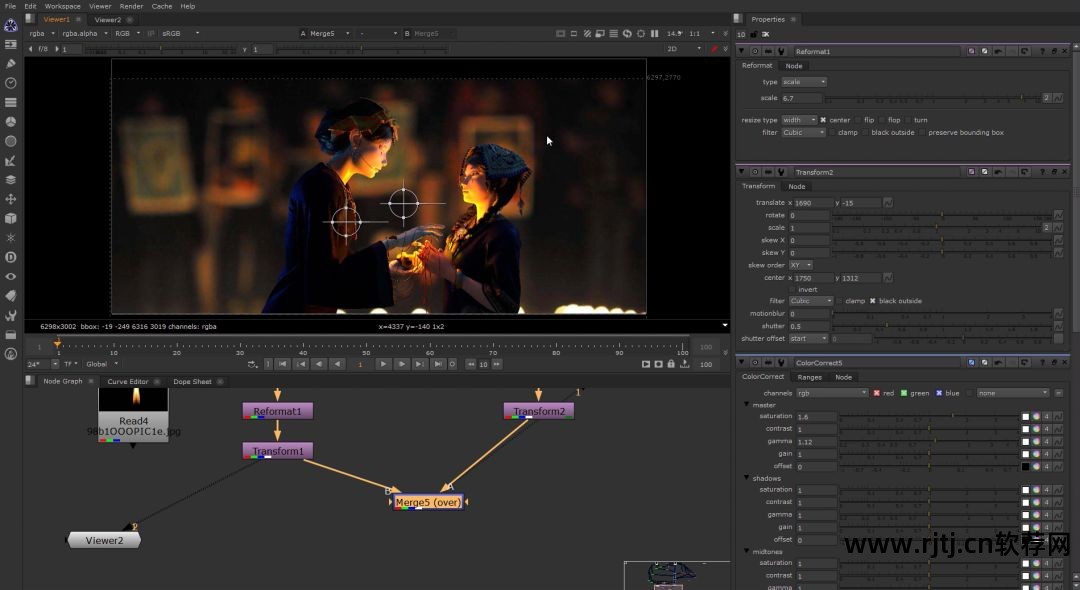The height and width of the screenshot is (590, 1080).
Task: Select the Merge5 (over) node
Action: point(427,502)
